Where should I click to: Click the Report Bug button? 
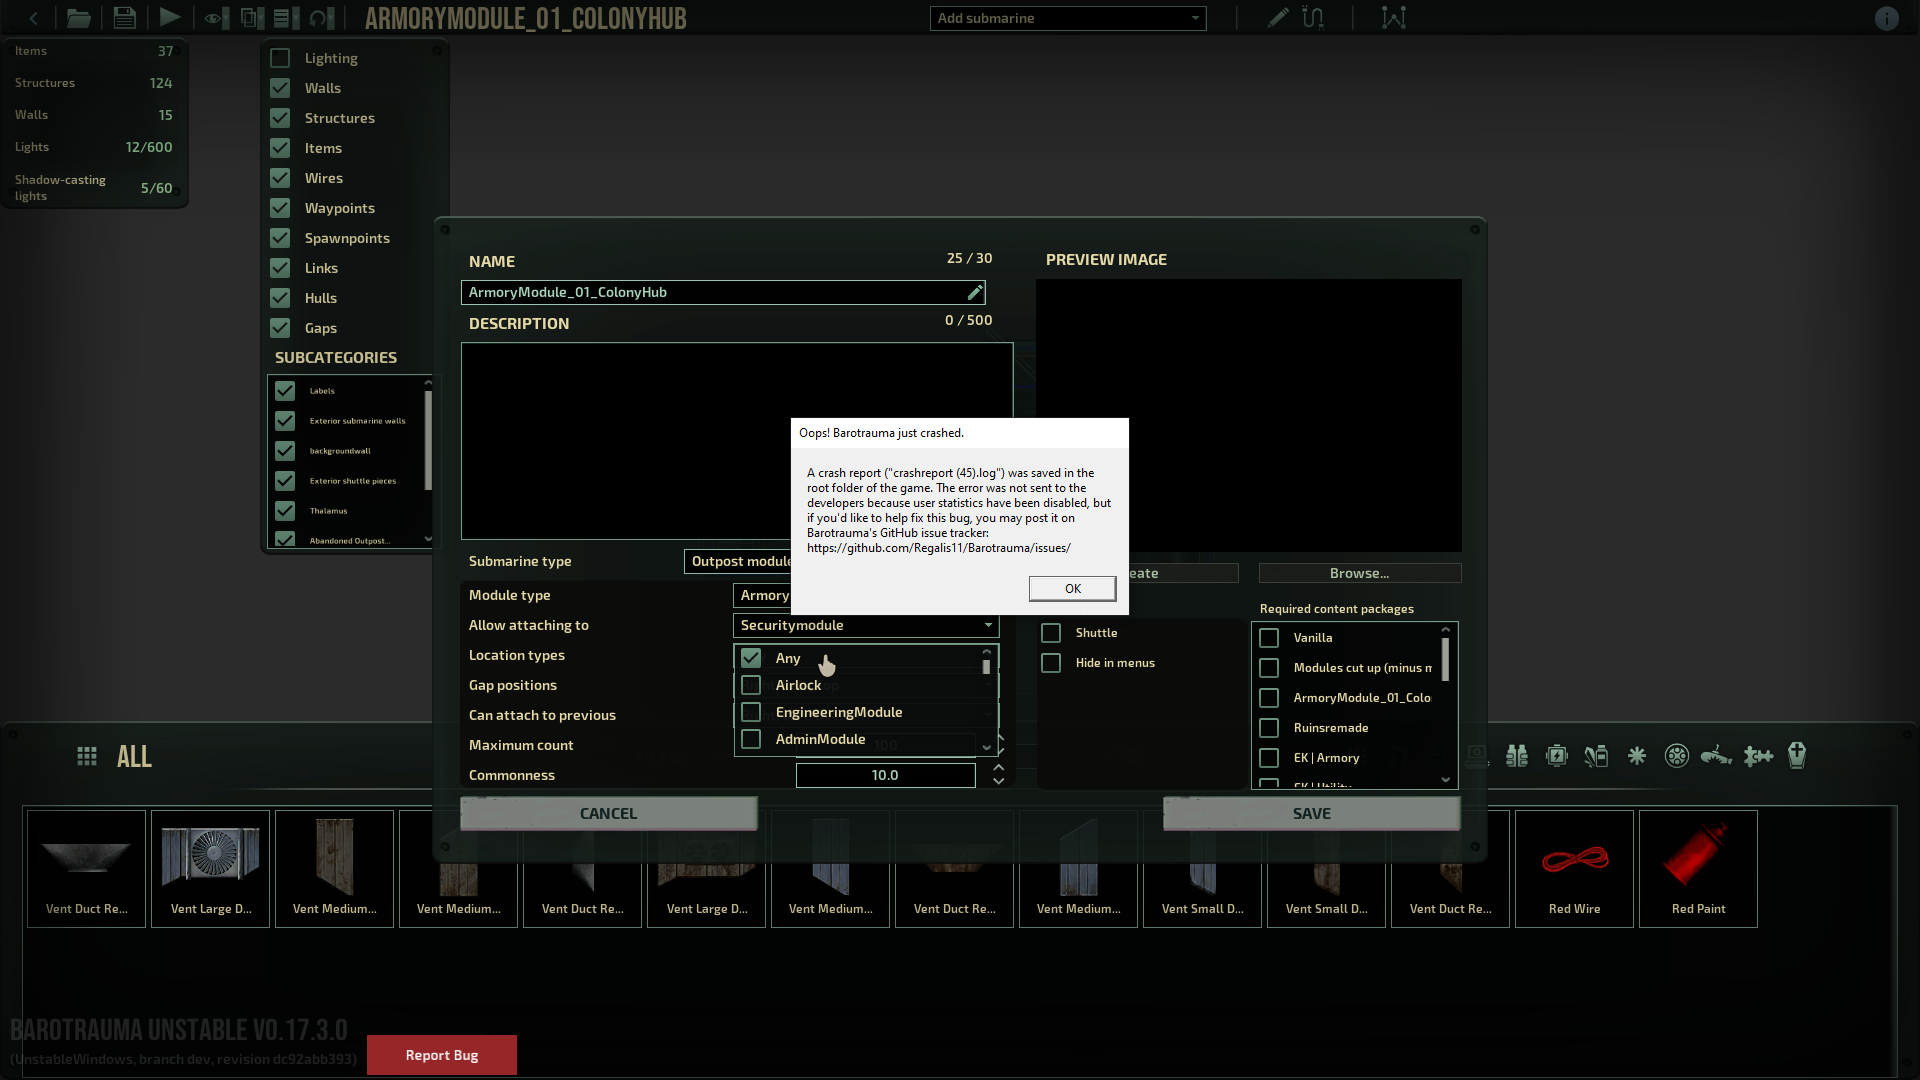coord(442,1055)
